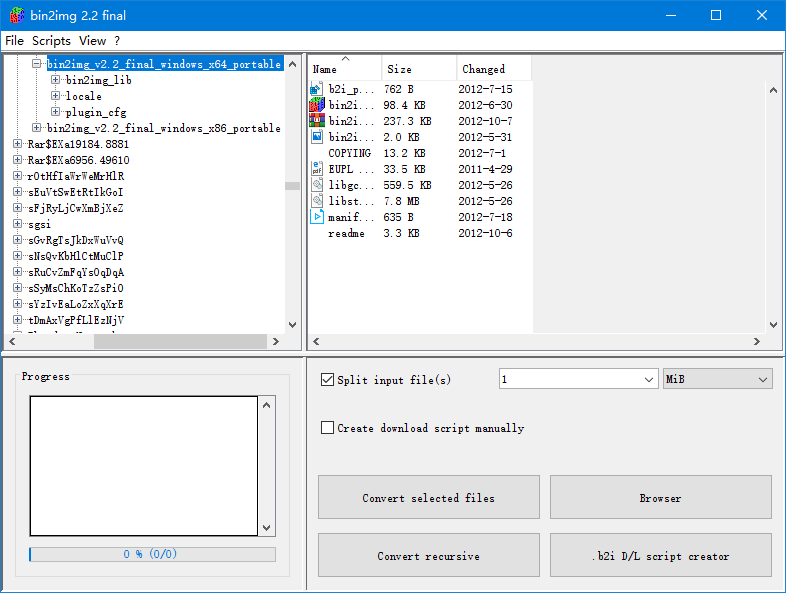The width and height of the screenshot is (786, 593).
Task: Click the 2.0 KB image file icon
Action: tap(316, 137)
